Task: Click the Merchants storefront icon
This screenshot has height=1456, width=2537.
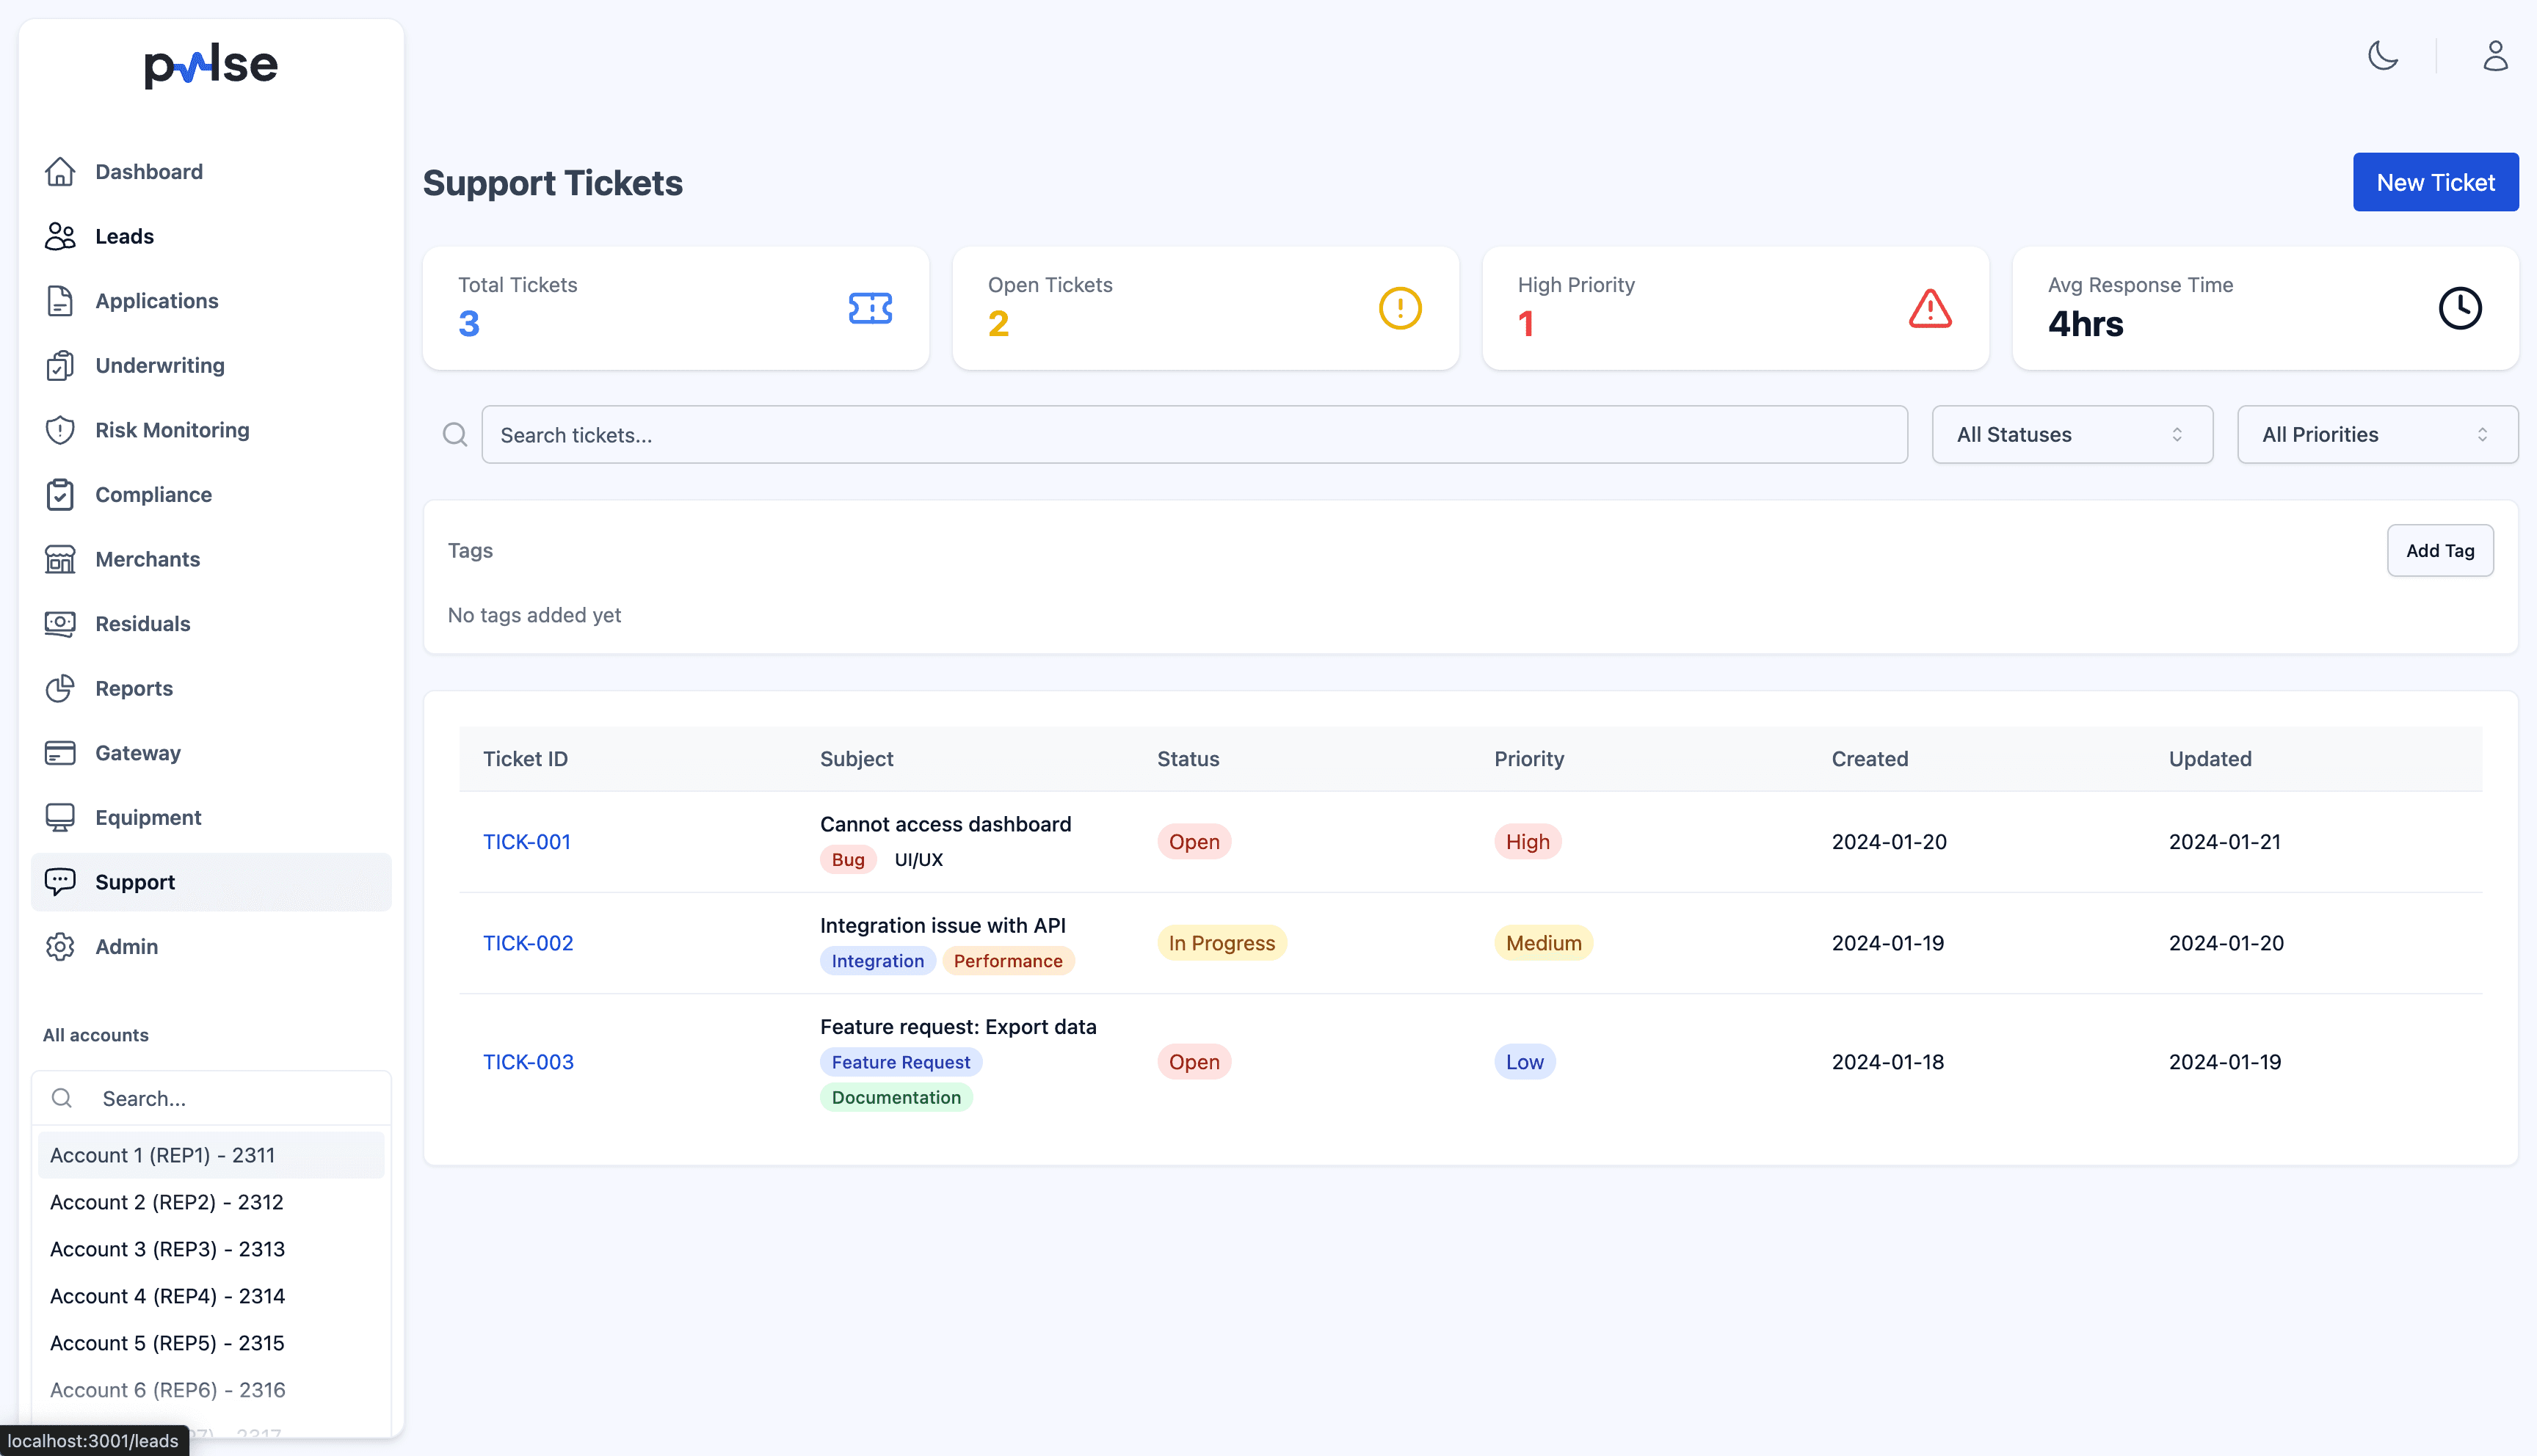Action: pos(60,559)
